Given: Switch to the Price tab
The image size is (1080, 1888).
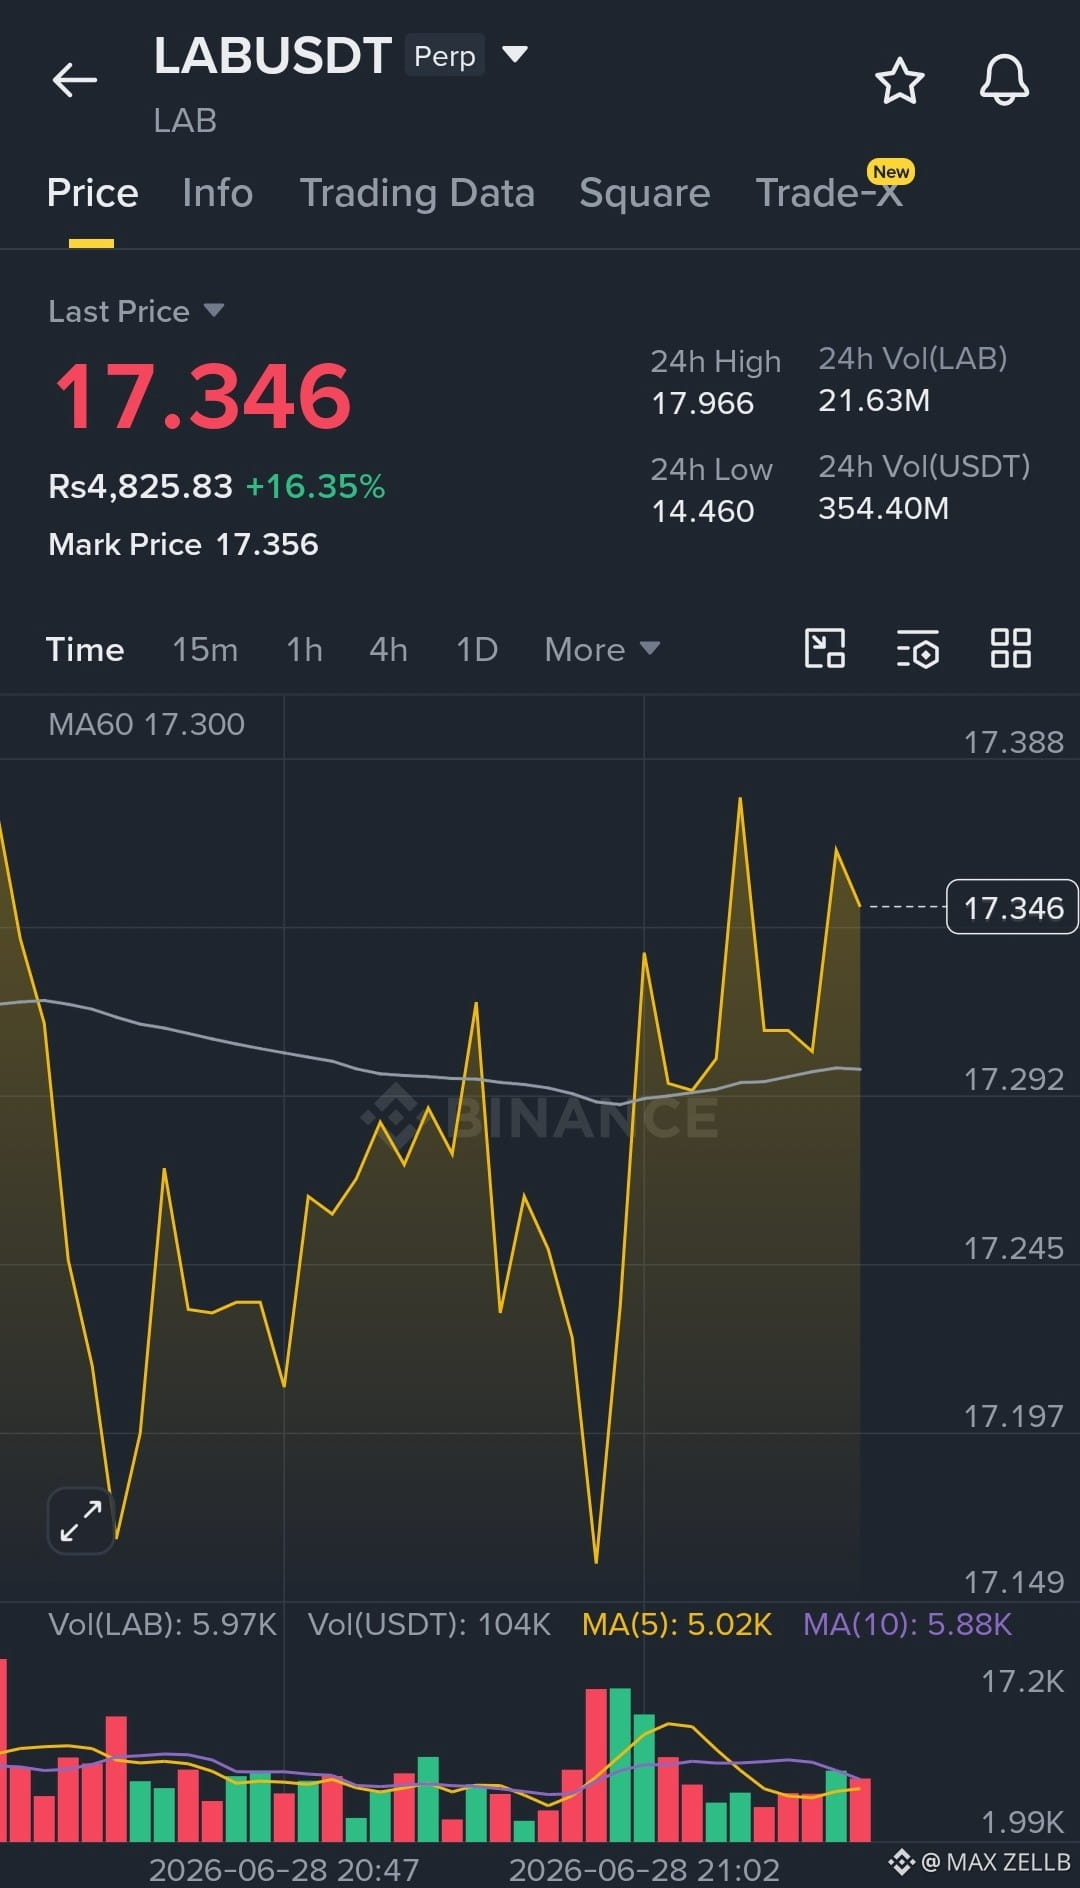Looking at the screenshot, I should [x=92, y=193].
